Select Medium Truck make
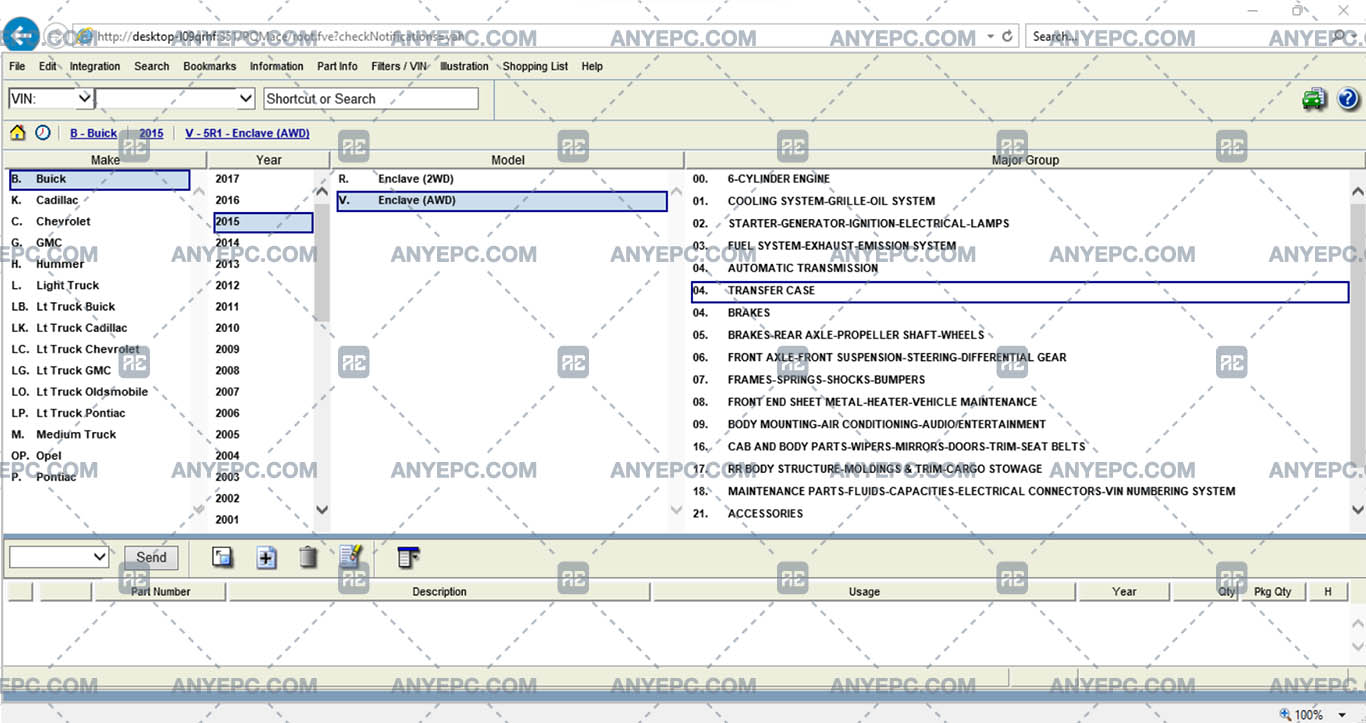This screenshot has height=723, width=1366. tap(76, 434)
